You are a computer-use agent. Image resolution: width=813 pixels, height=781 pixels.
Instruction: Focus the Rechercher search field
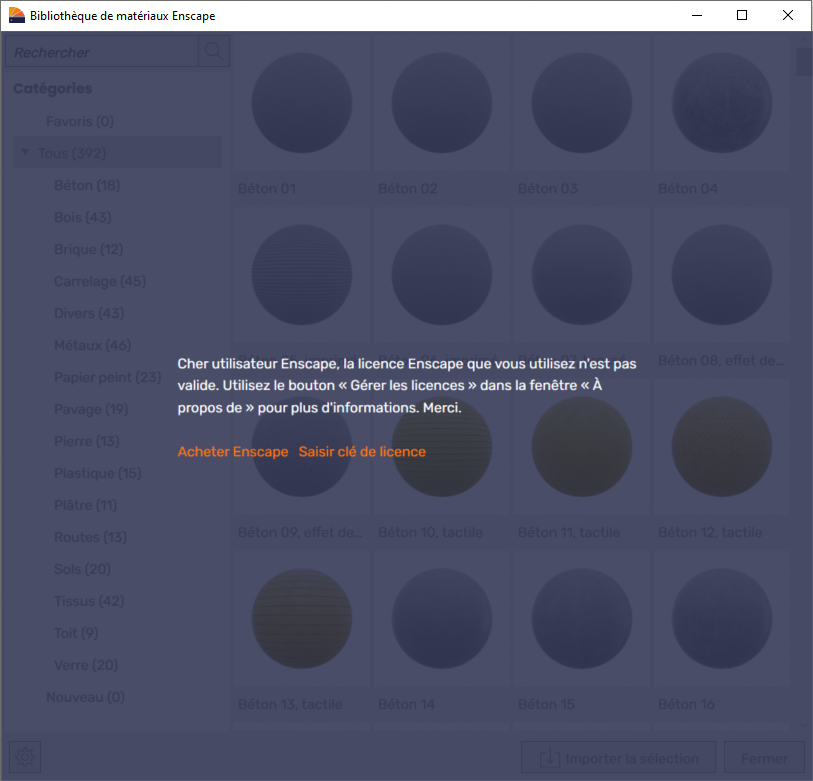(102, 52)
